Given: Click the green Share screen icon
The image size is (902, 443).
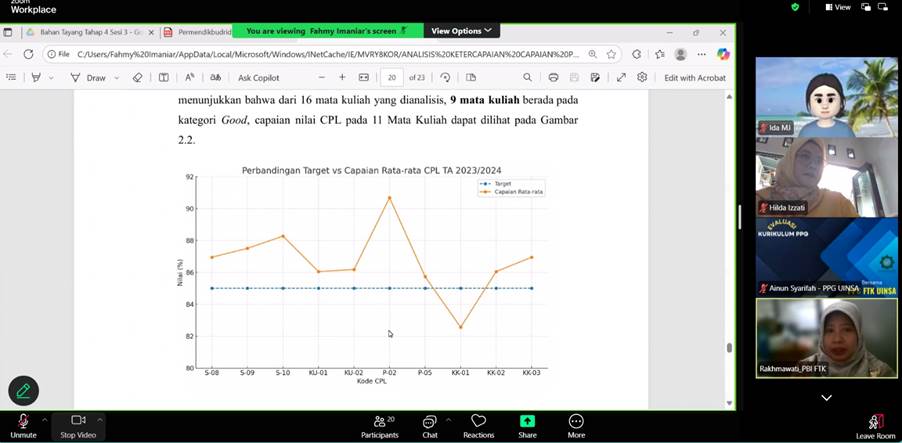Looking at the screenshot, I should click(527, 422).
